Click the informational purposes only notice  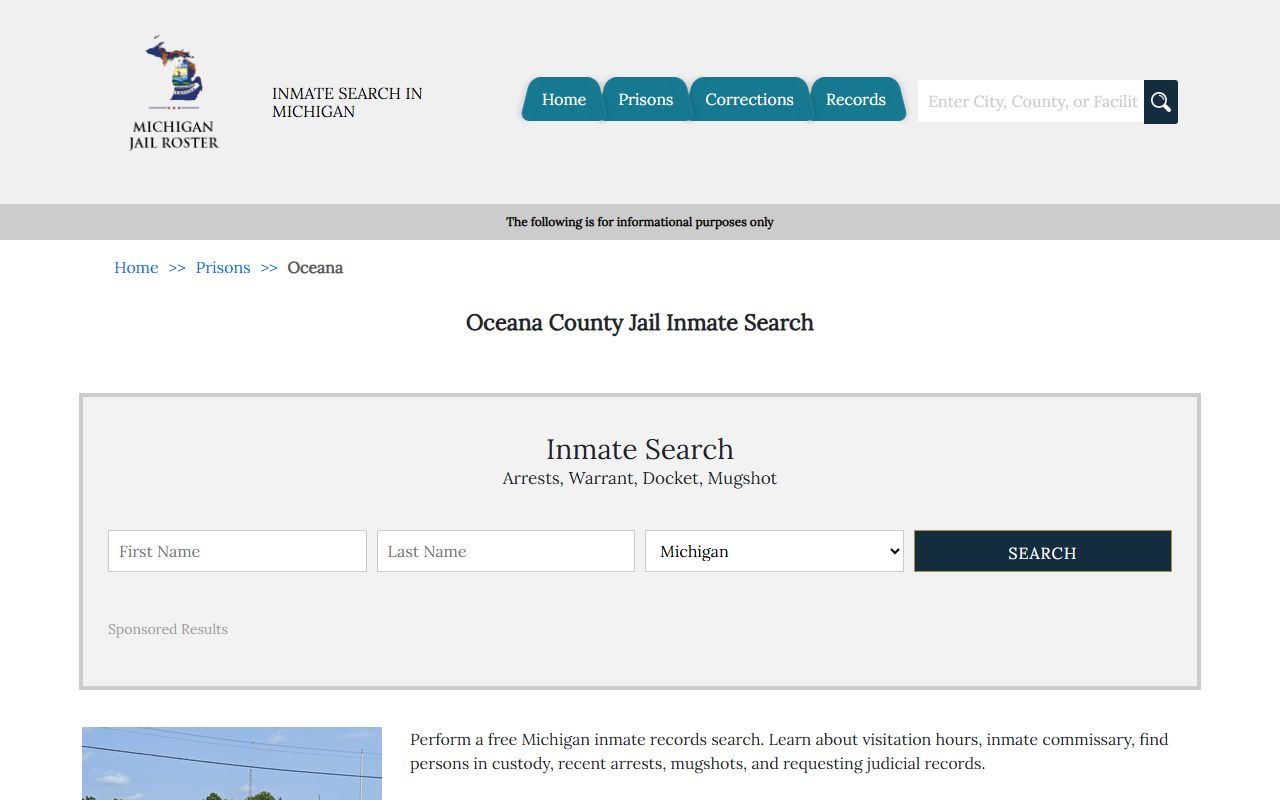(640, 222)
